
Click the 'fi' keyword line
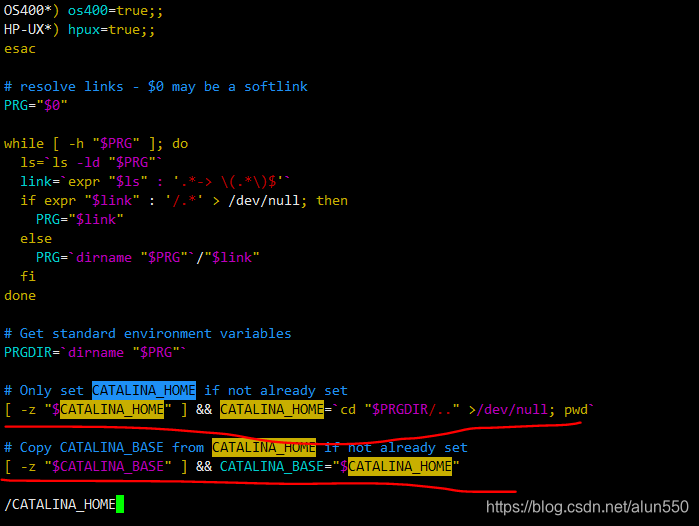pyautogui.click(x=28, y=276)
